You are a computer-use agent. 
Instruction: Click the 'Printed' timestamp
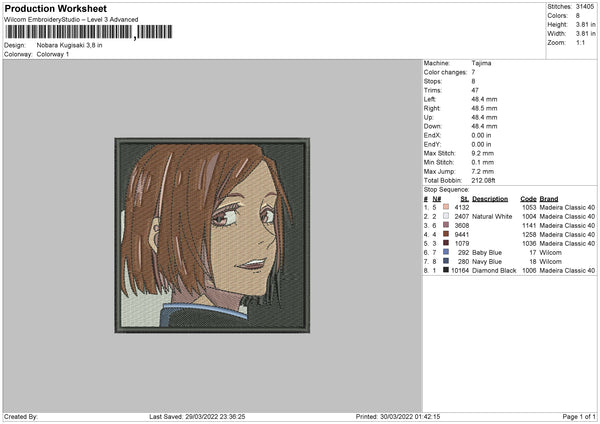click(x=398, y=416)
